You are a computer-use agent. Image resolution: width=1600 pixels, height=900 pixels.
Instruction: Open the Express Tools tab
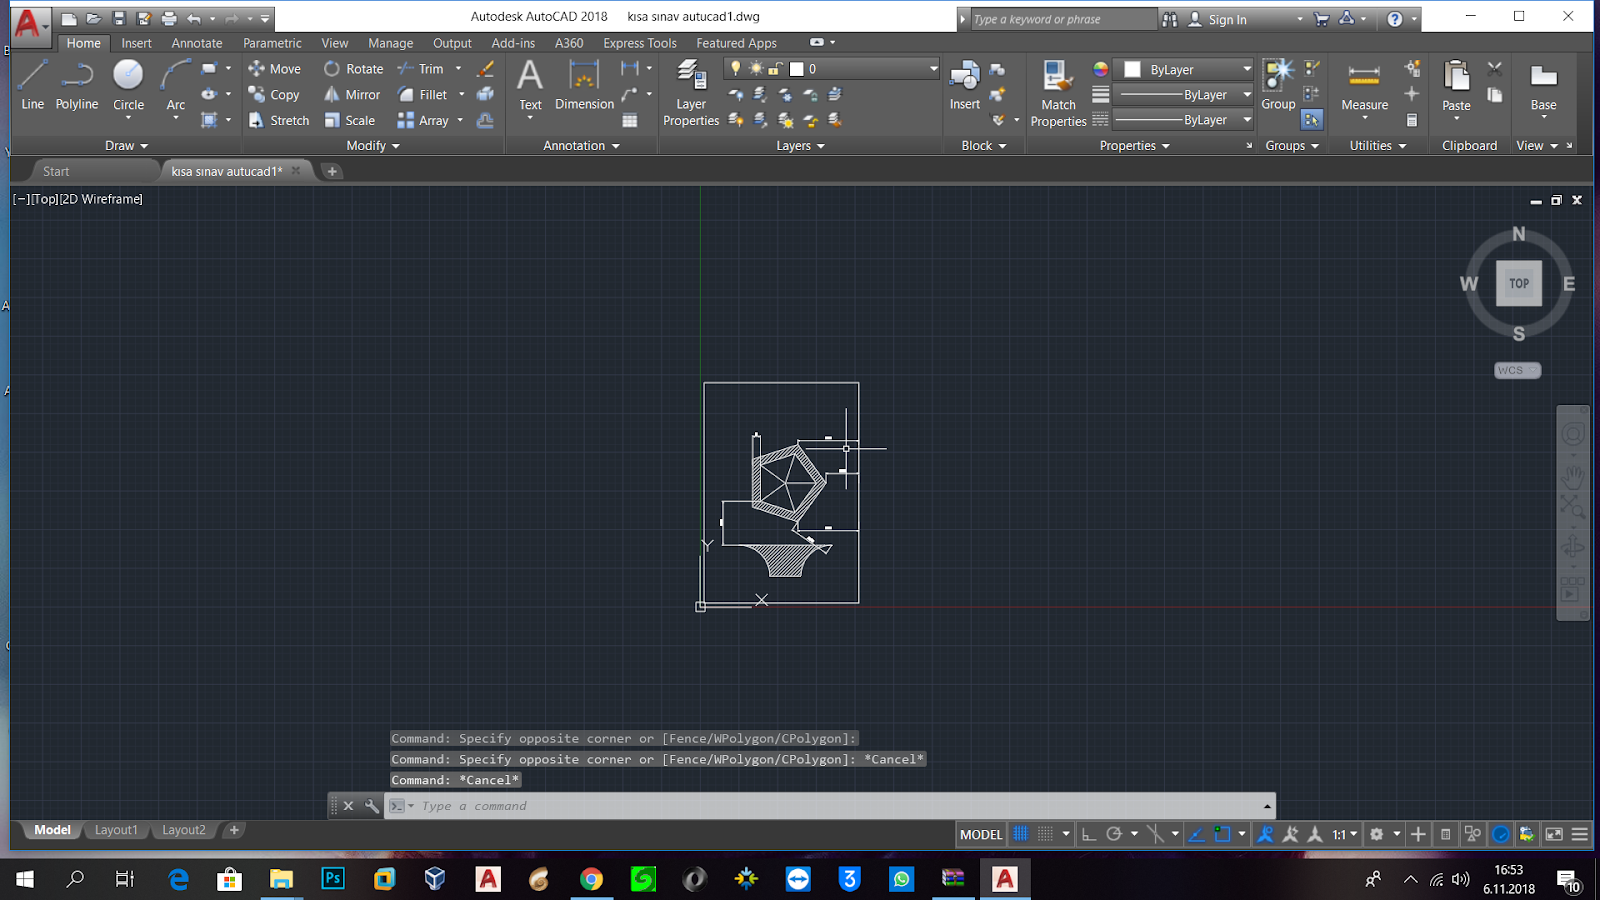[x=640, y=43]
